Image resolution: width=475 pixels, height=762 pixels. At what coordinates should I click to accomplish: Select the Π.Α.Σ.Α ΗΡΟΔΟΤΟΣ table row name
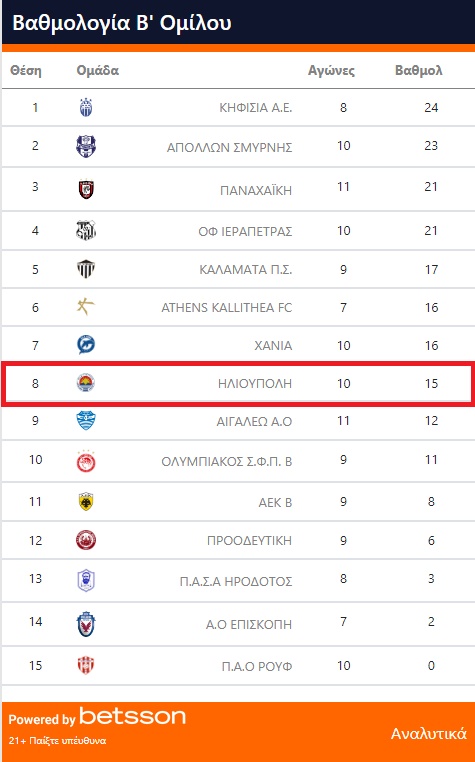[x=236, y=581]
